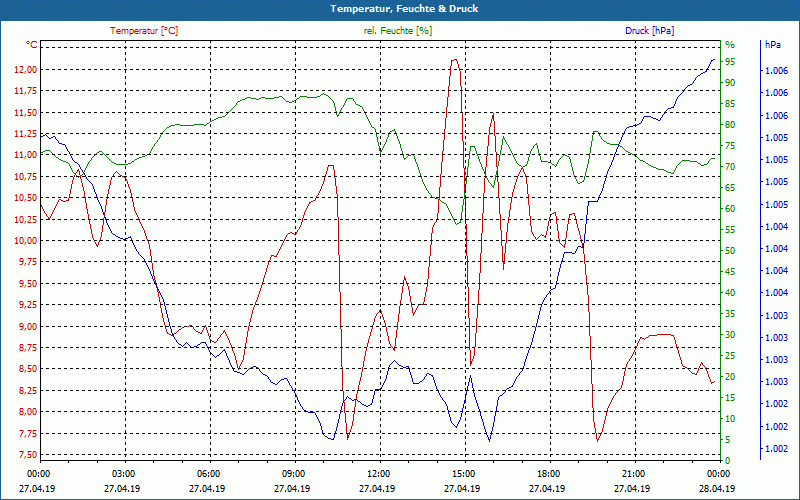
Task: Click the '12,00' temperature axis value
Action: [x=26, y=70]
